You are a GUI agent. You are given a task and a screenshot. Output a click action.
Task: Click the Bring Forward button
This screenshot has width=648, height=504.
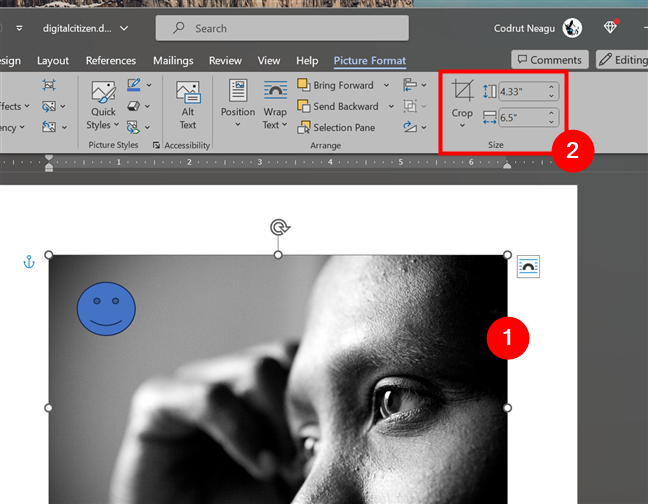tap(335, 85)
